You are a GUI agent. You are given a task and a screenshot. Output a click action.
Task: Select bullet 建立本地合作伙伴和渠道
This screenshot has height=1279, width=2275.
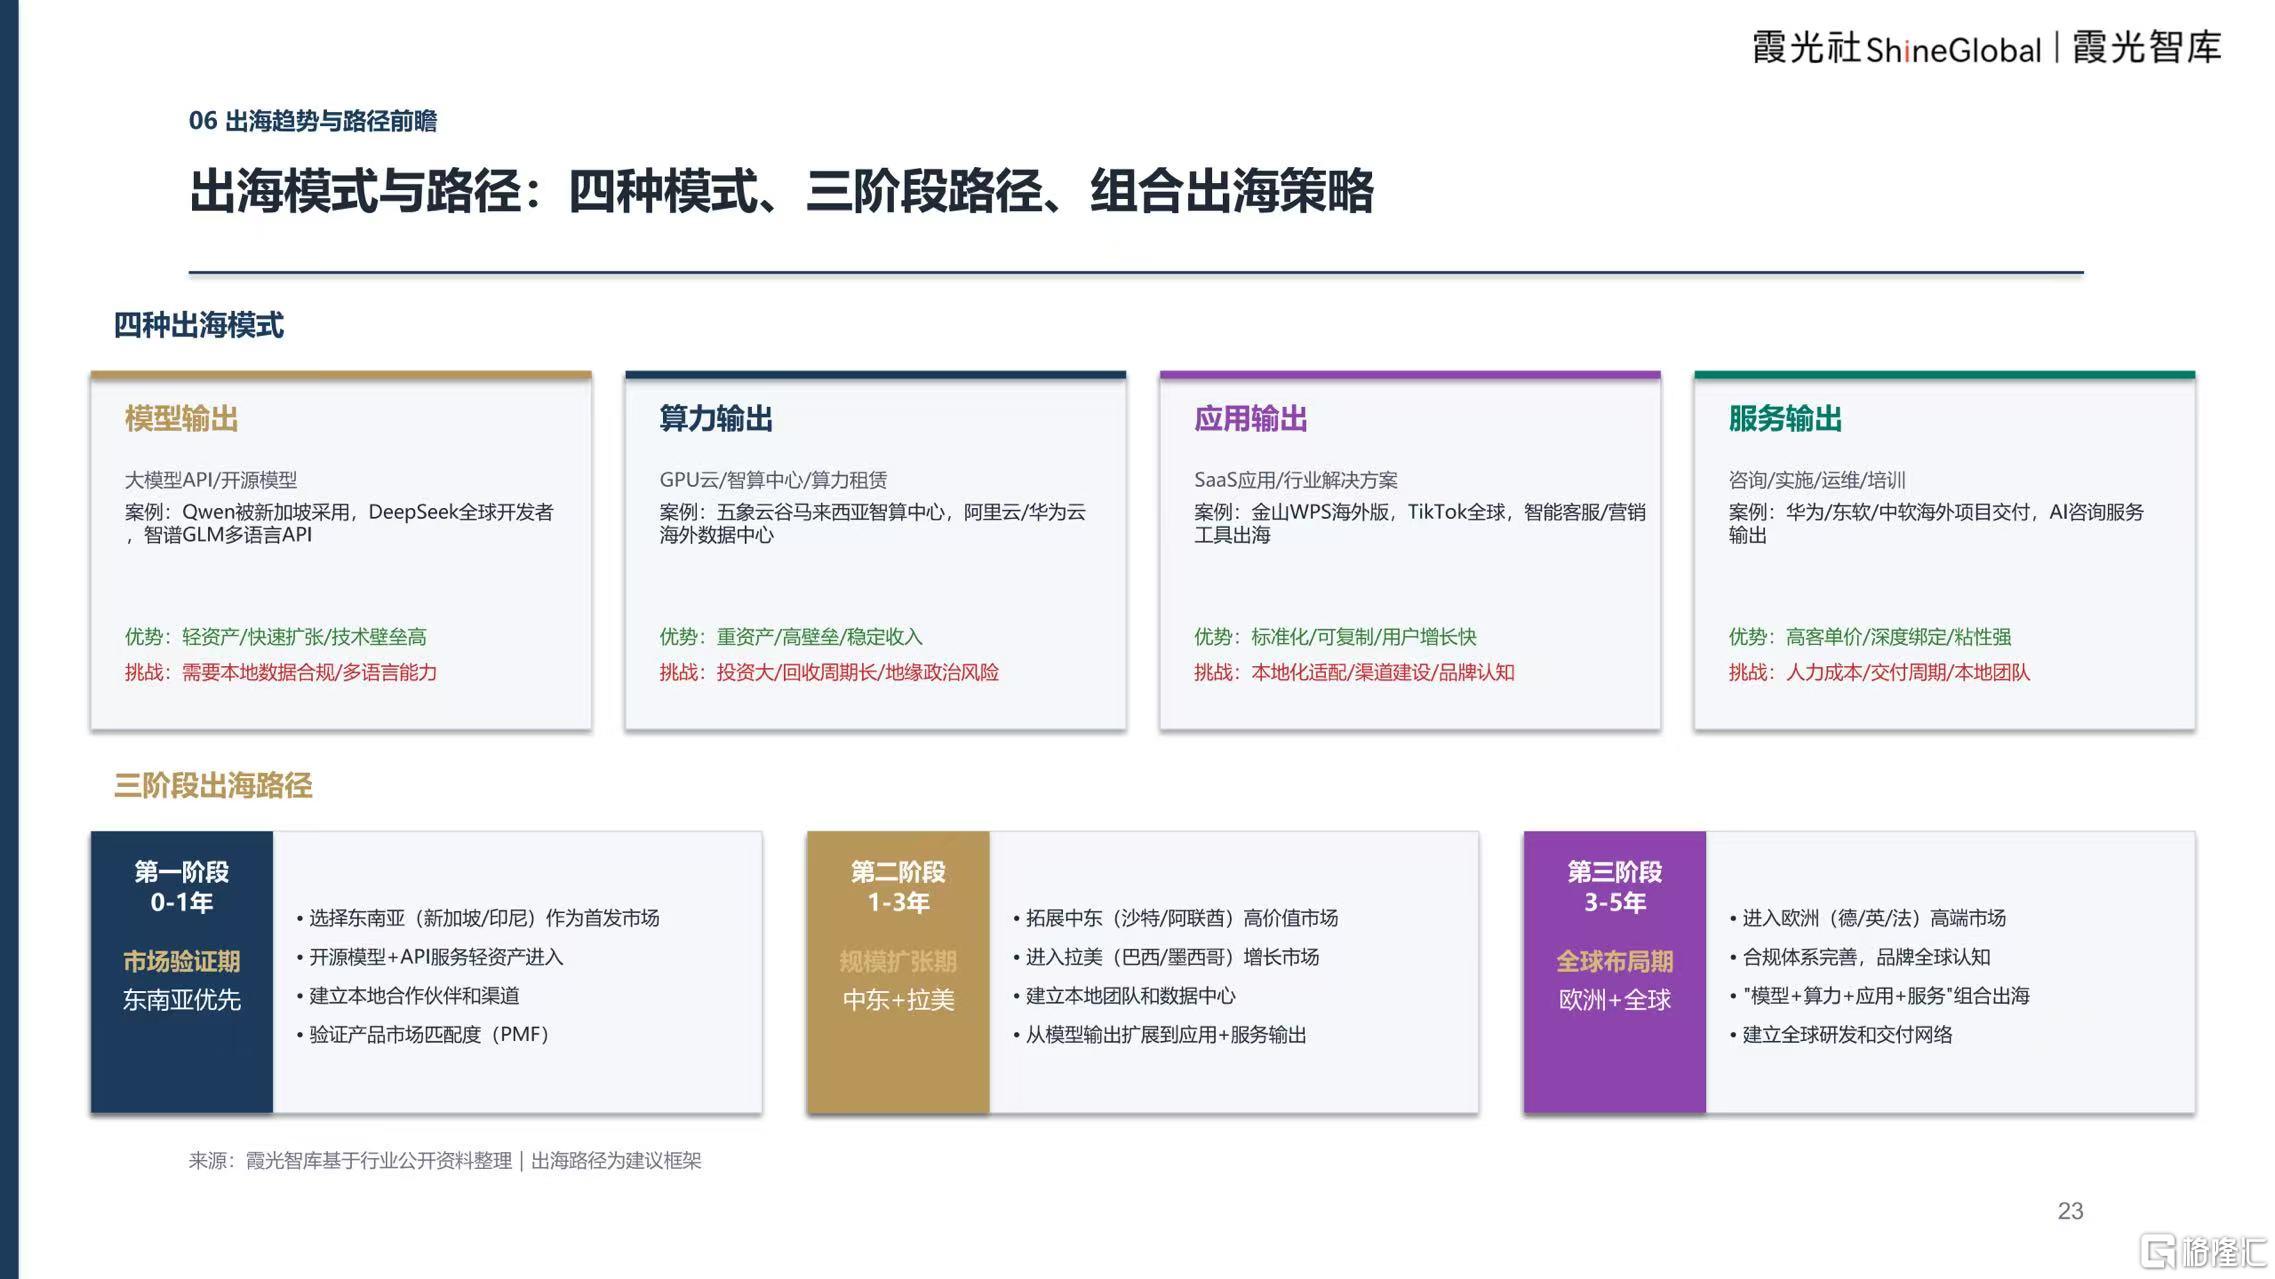pos(408,996)
